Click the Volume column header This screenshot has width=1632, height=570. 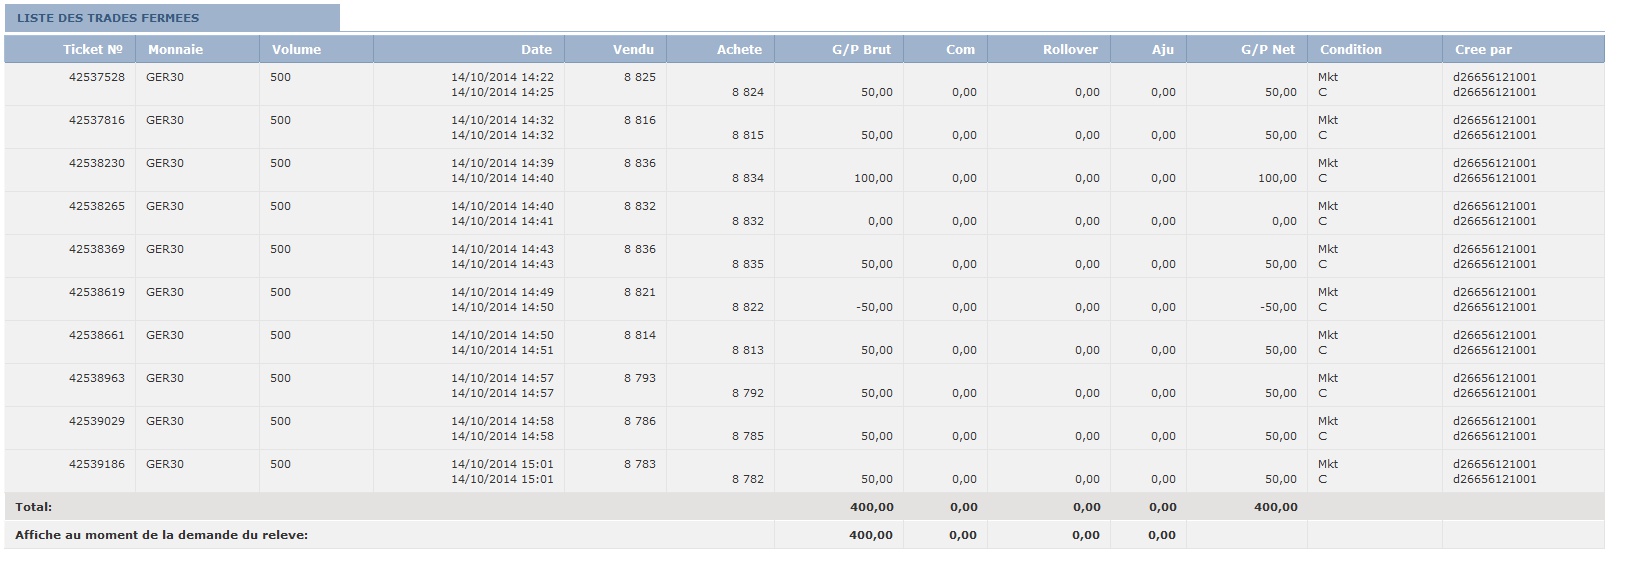(x=296, y=49)
